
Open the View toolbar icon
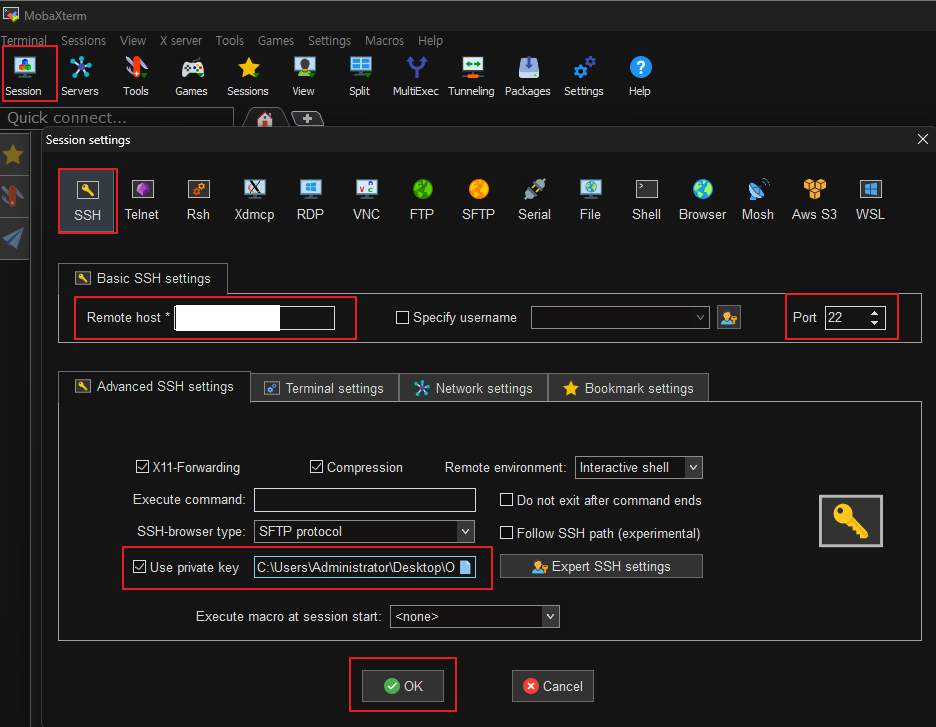click(x=304, y=76)
